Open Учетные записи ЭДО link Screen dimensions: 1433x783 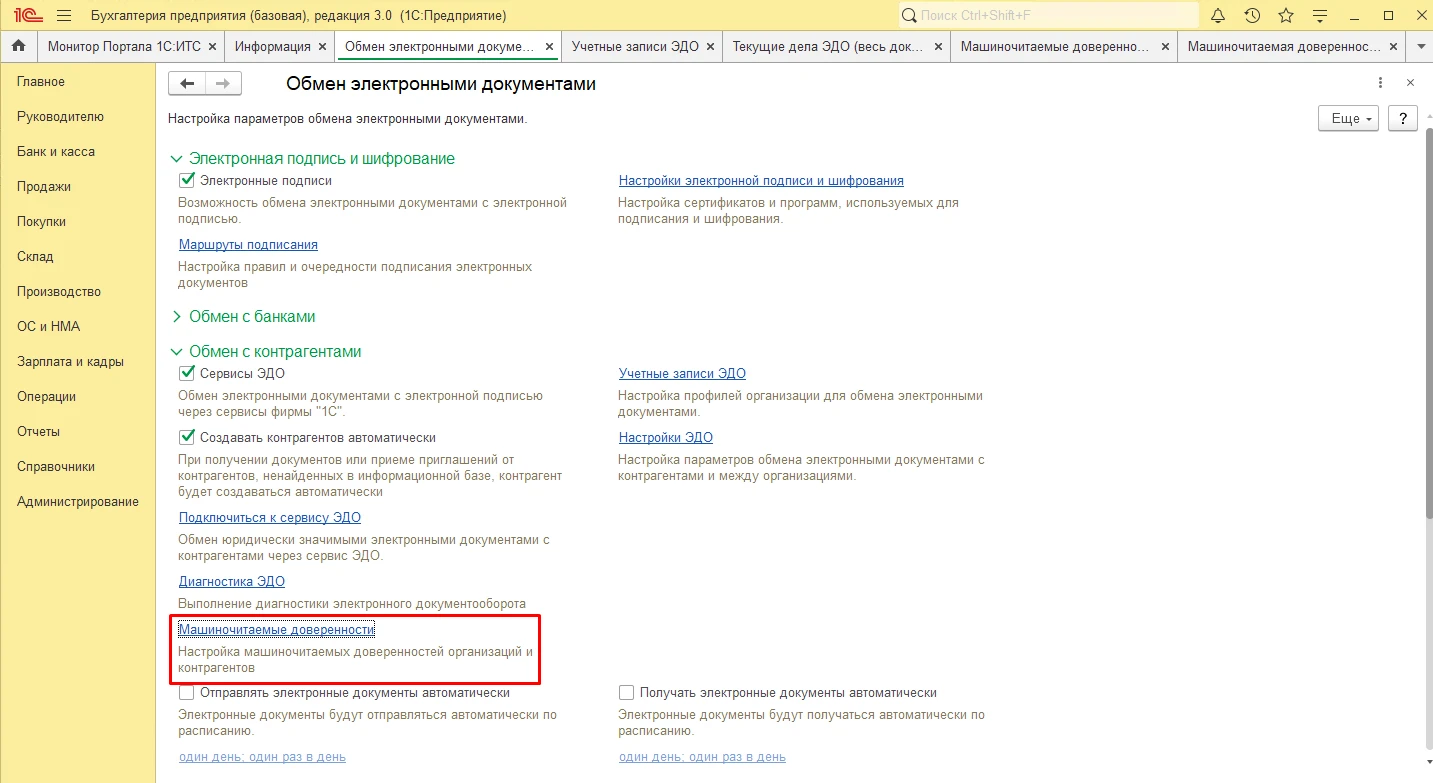(x=682, y=374)
